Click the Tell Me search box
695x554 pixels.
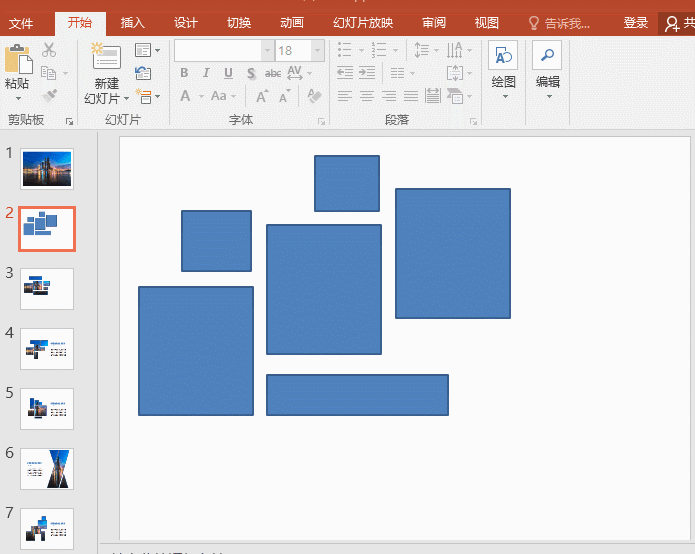click(x=559, y=23)
